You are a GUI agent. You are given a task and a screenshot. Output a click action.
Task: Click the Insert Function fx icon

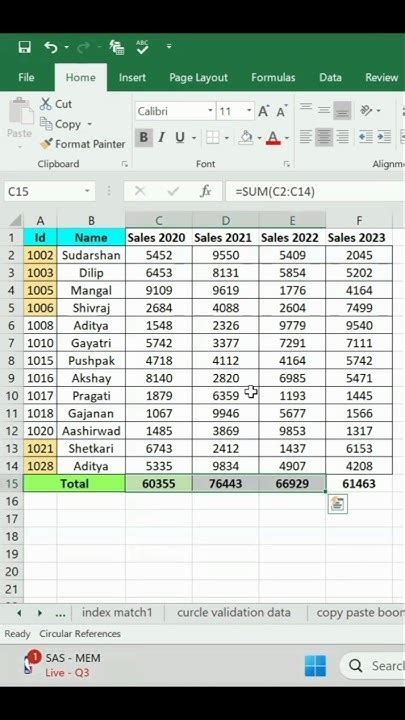click(x=206, y=191)
